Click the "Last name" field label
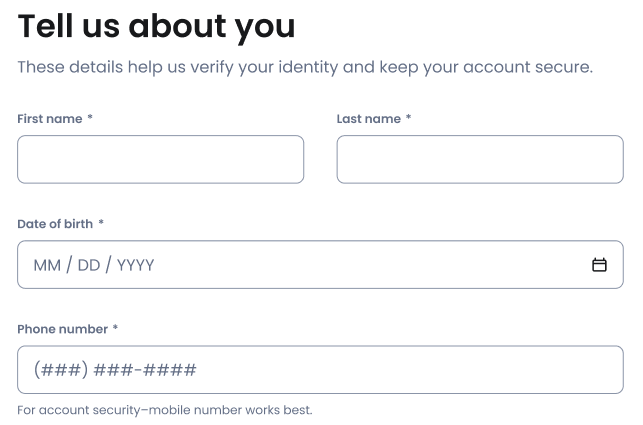The width and height of the screenshot is (643, 425). tap(368, 119)
